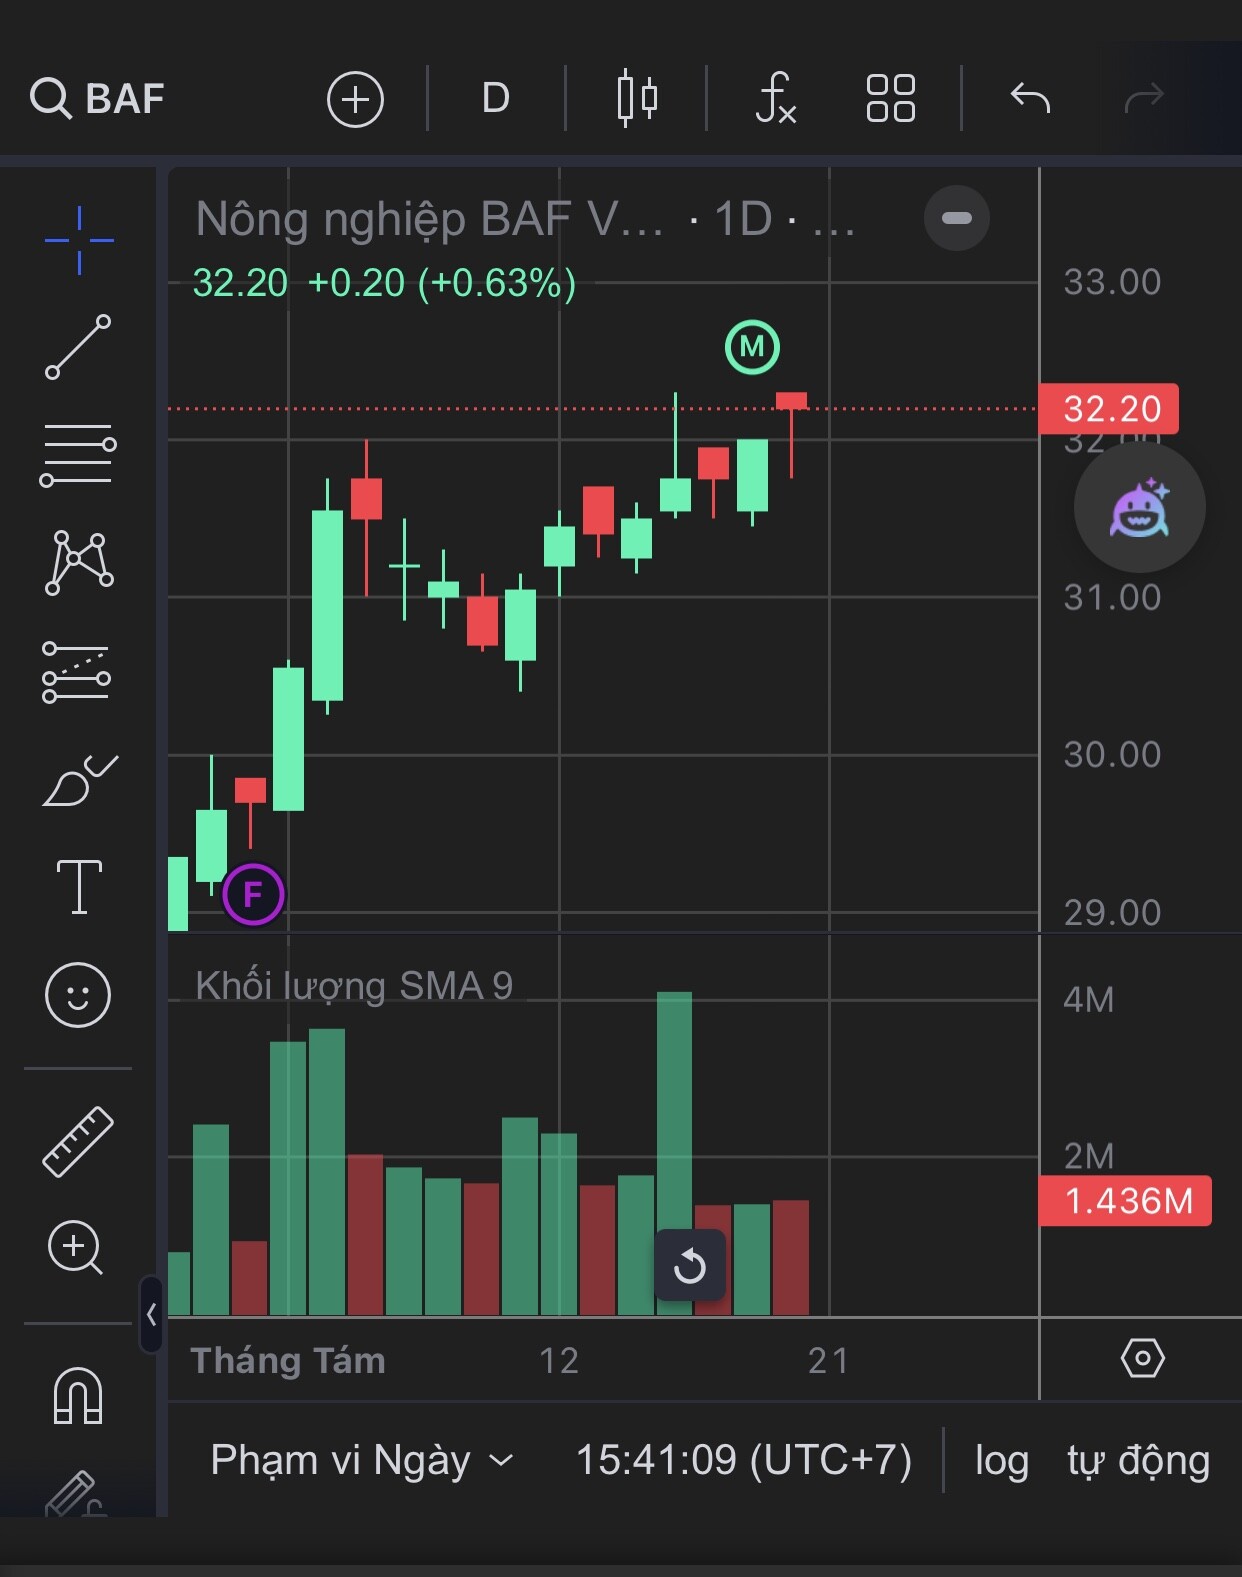This screenshot has height=1577, width=1242.
Task: Select the brush drawing tool
Action: [x=80, y=780]
